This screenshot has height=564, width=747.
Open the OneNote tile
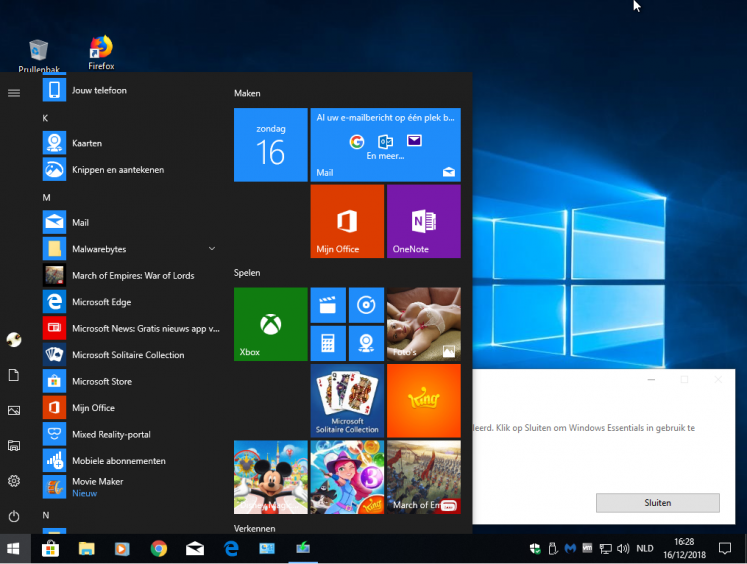pos(423,221)
